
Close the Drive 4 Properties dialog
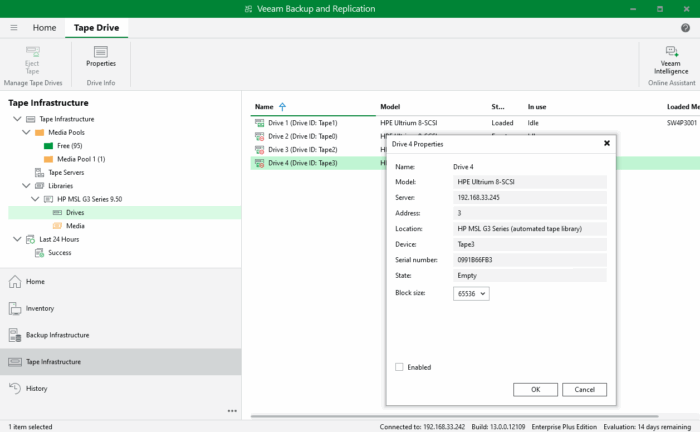tap(607, 143)
